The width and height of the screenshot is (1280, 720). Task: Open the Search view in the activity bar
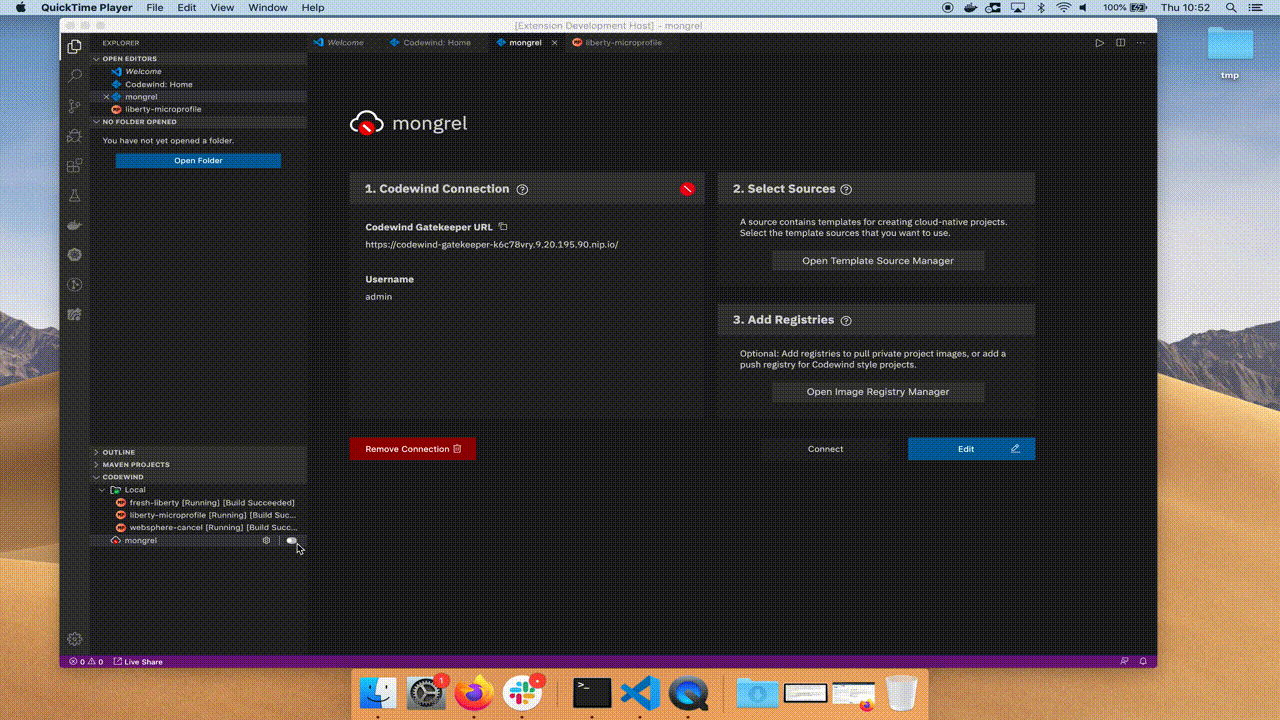74,75
